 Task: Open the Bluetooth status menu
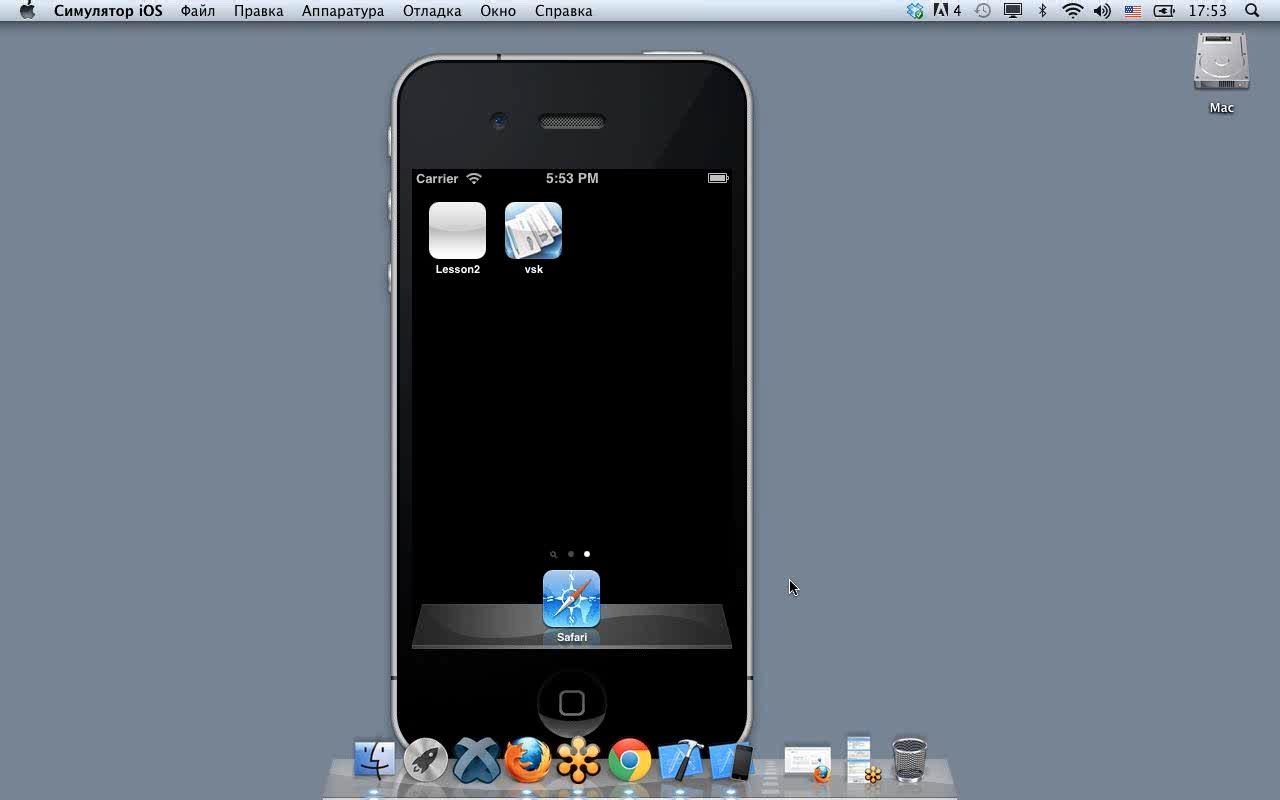1042,11
